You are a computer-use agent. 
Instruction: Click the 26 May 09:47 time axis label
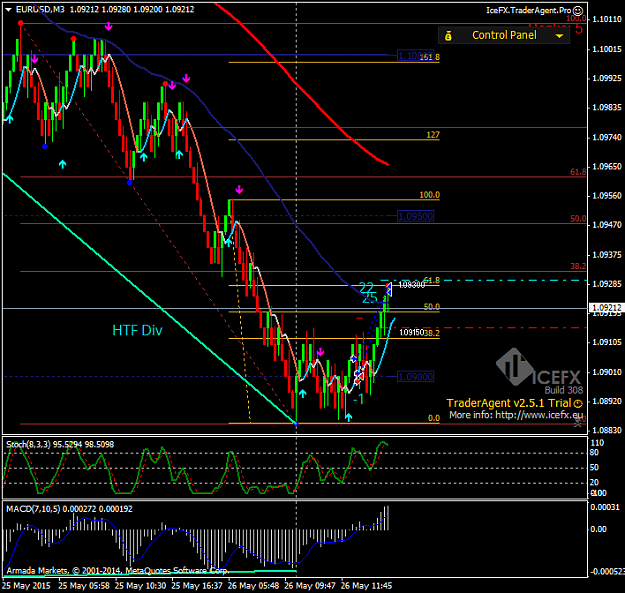click(x=310, y=586)
